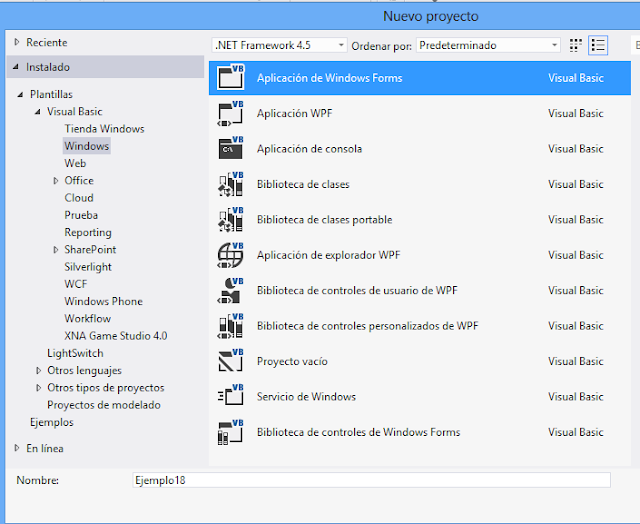Click the Nombre text field containing Ejemplo18
The image size is (640, 524).
point(371,480)
